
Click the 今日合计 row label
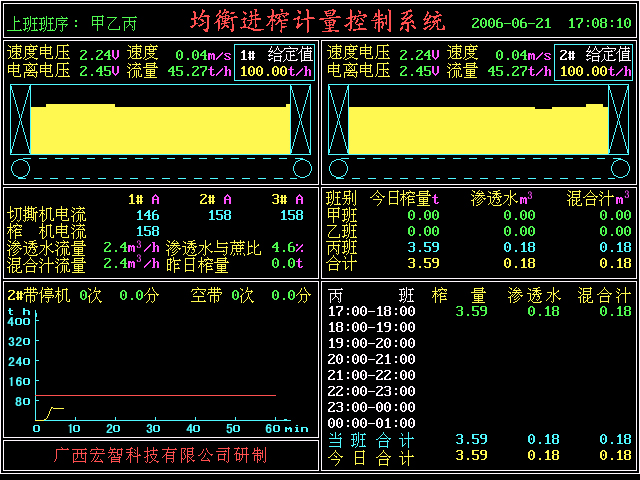[371, 457]
